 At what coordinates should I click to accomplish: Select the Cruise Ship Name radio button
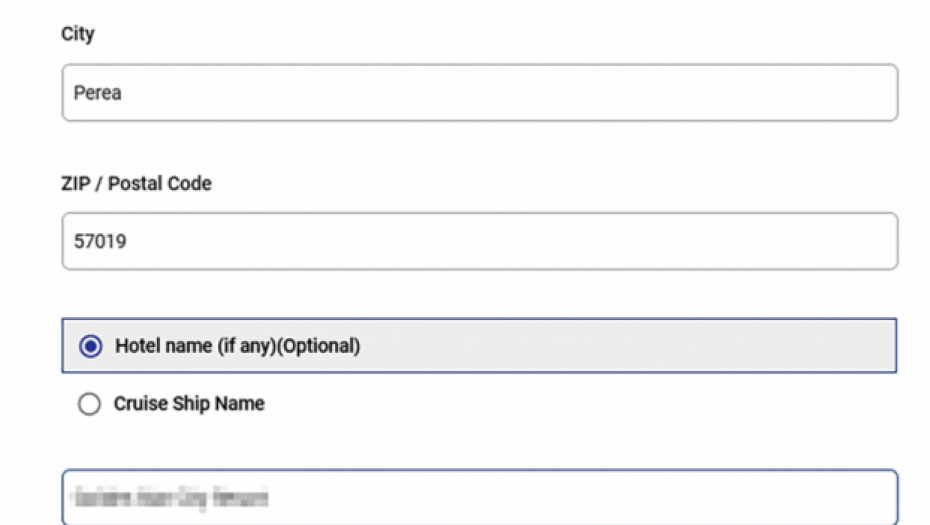(89, 404)
